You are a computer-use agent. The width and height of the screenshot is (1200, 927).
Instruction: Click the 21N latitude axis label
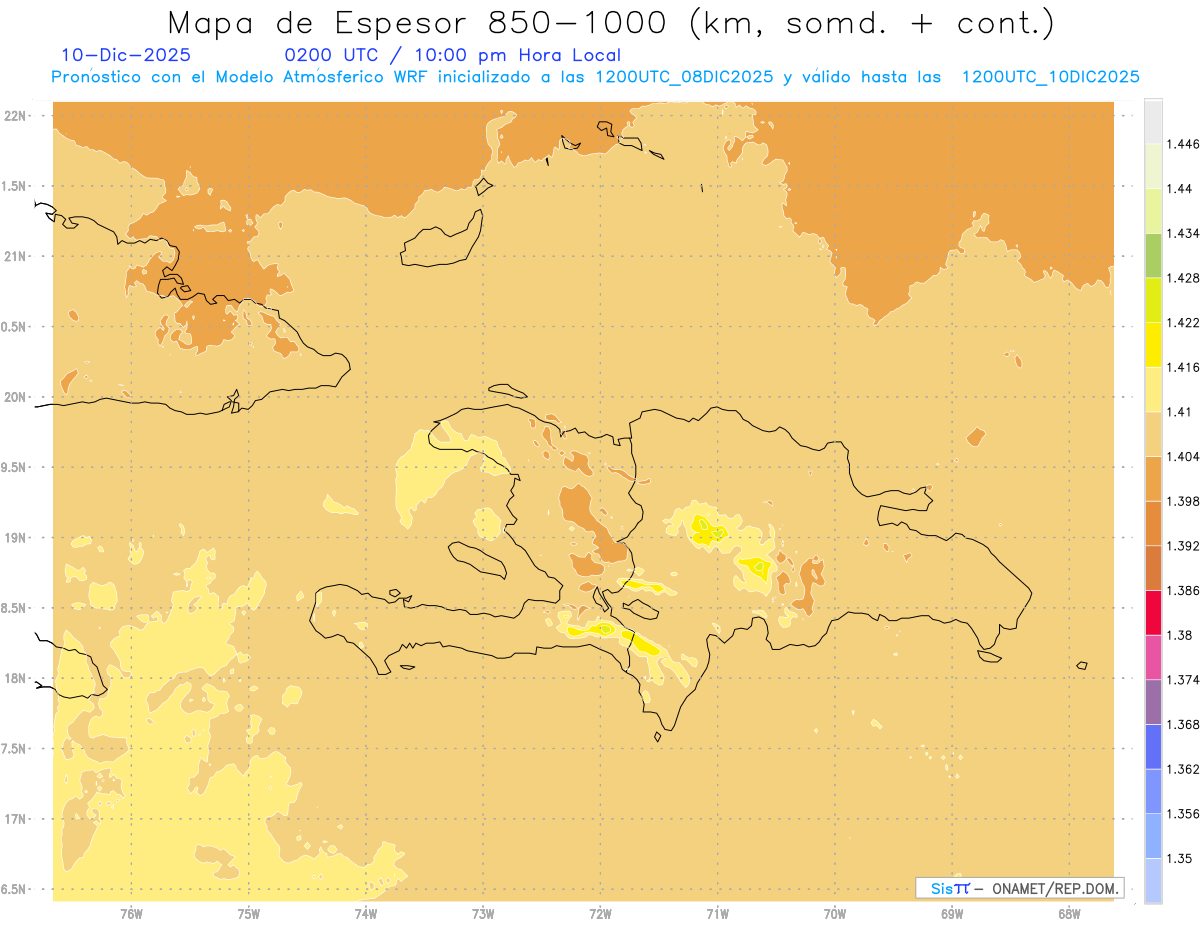pos(16,256)
